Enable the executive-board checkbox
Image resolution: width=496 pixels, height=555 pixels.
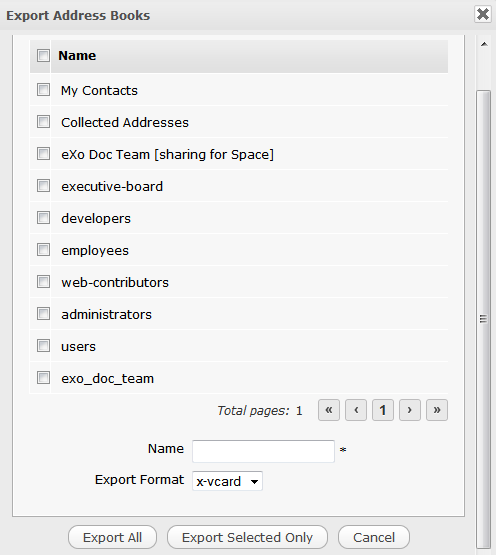43,185
